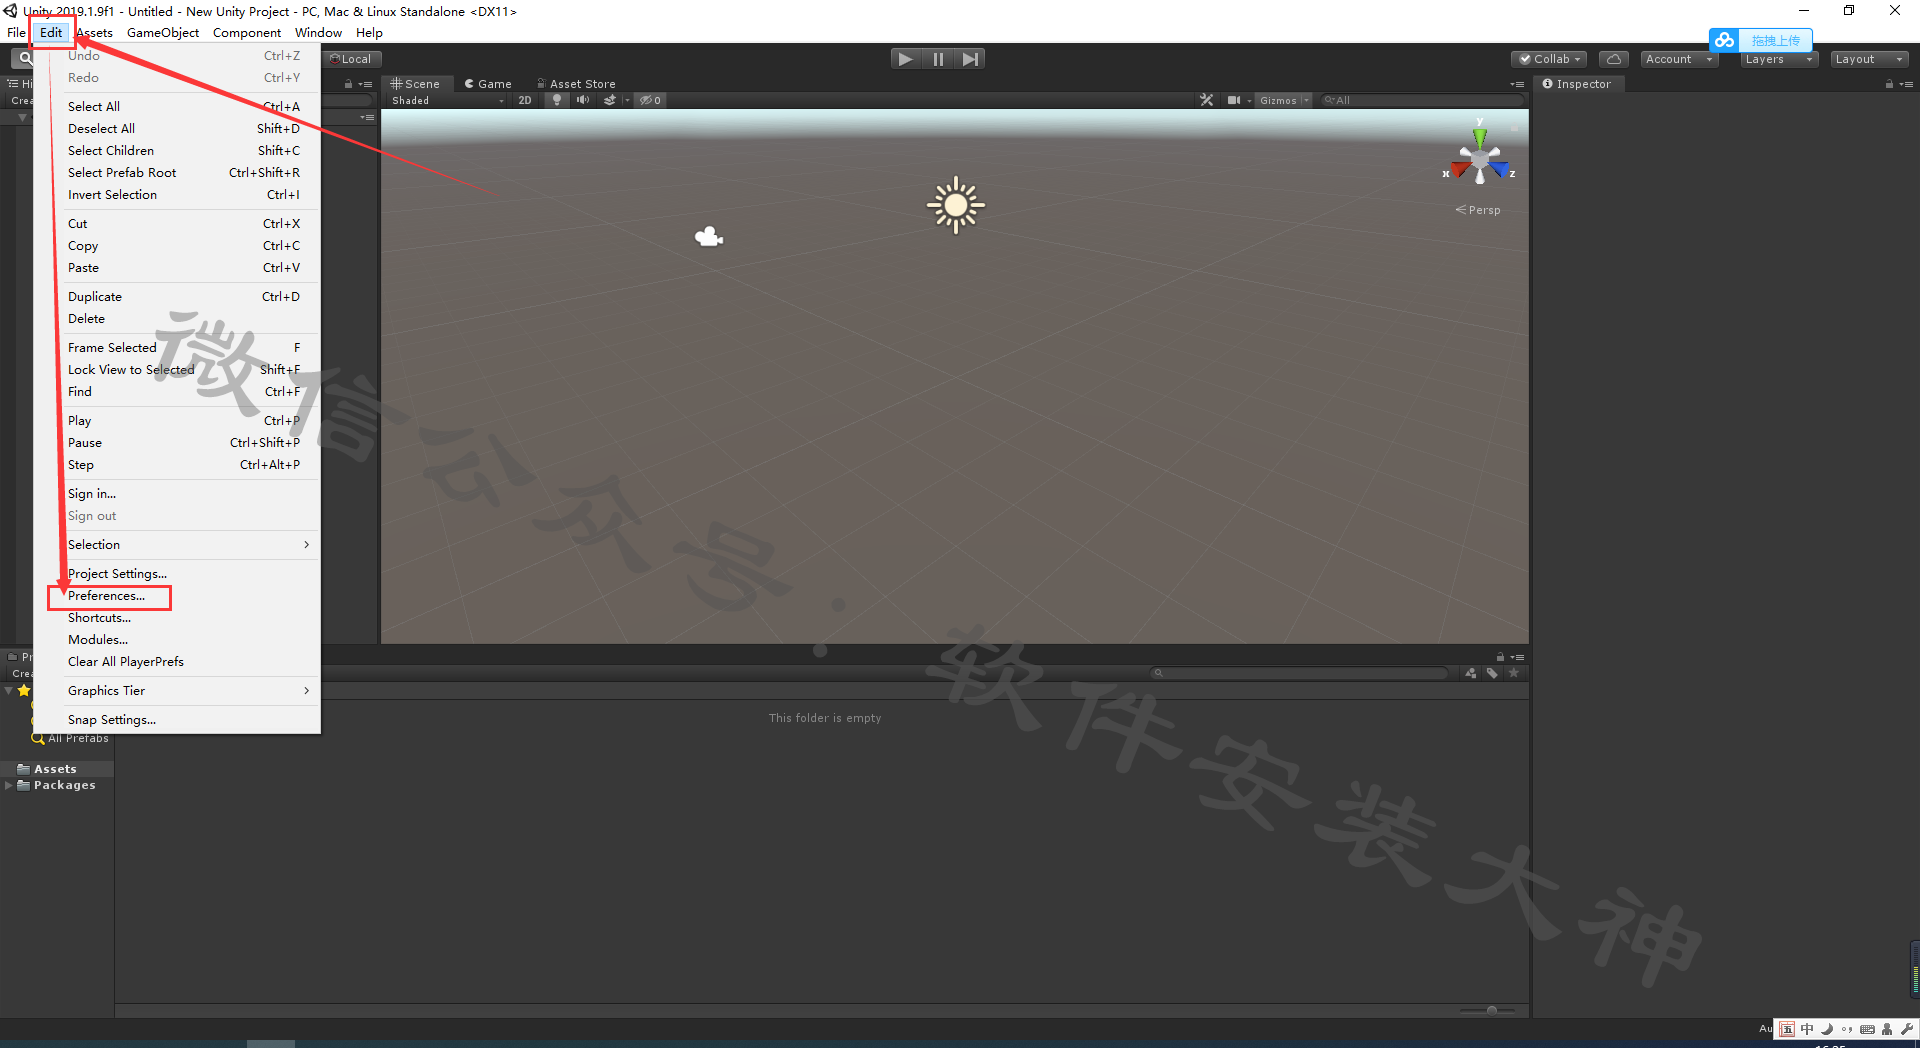Viewport: 1920px width, 1048px height.
Task: Choose Duplicate in the Edit menu
Action: coord(95,297)
